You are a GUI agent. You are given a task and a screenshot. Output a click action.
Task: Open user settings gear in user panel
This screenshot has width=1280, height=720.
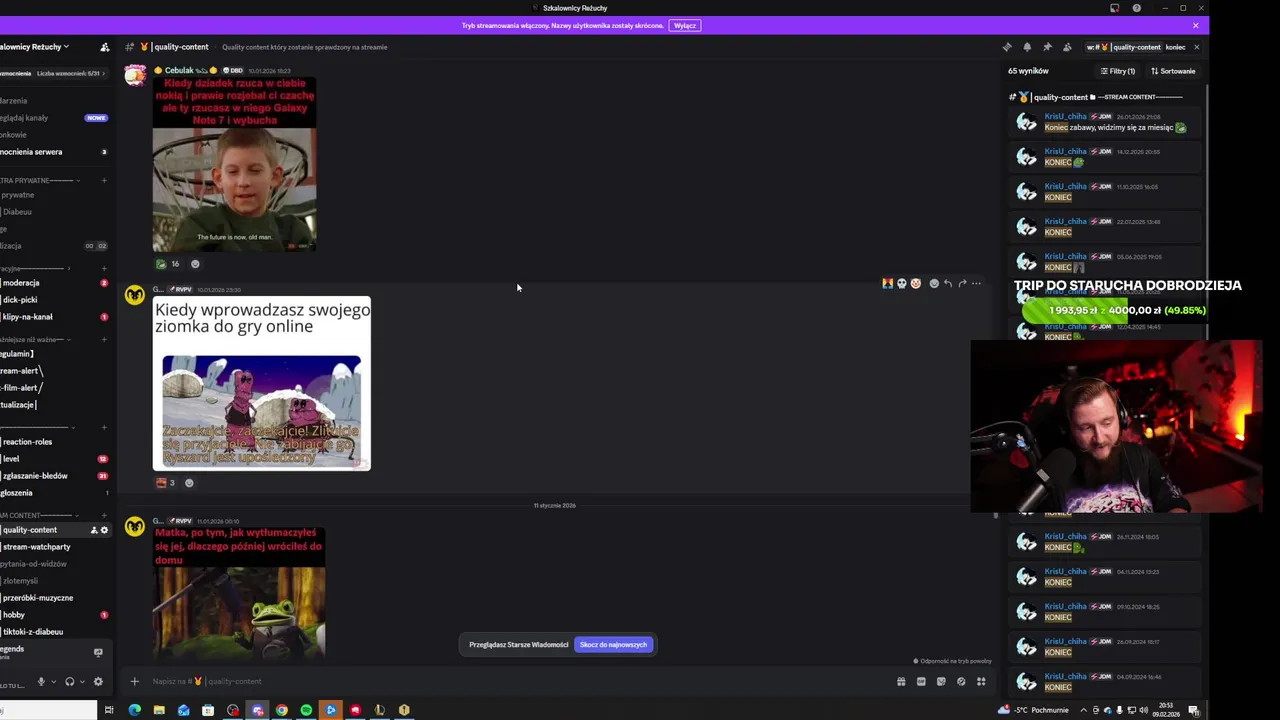click(x=98, y=682)
